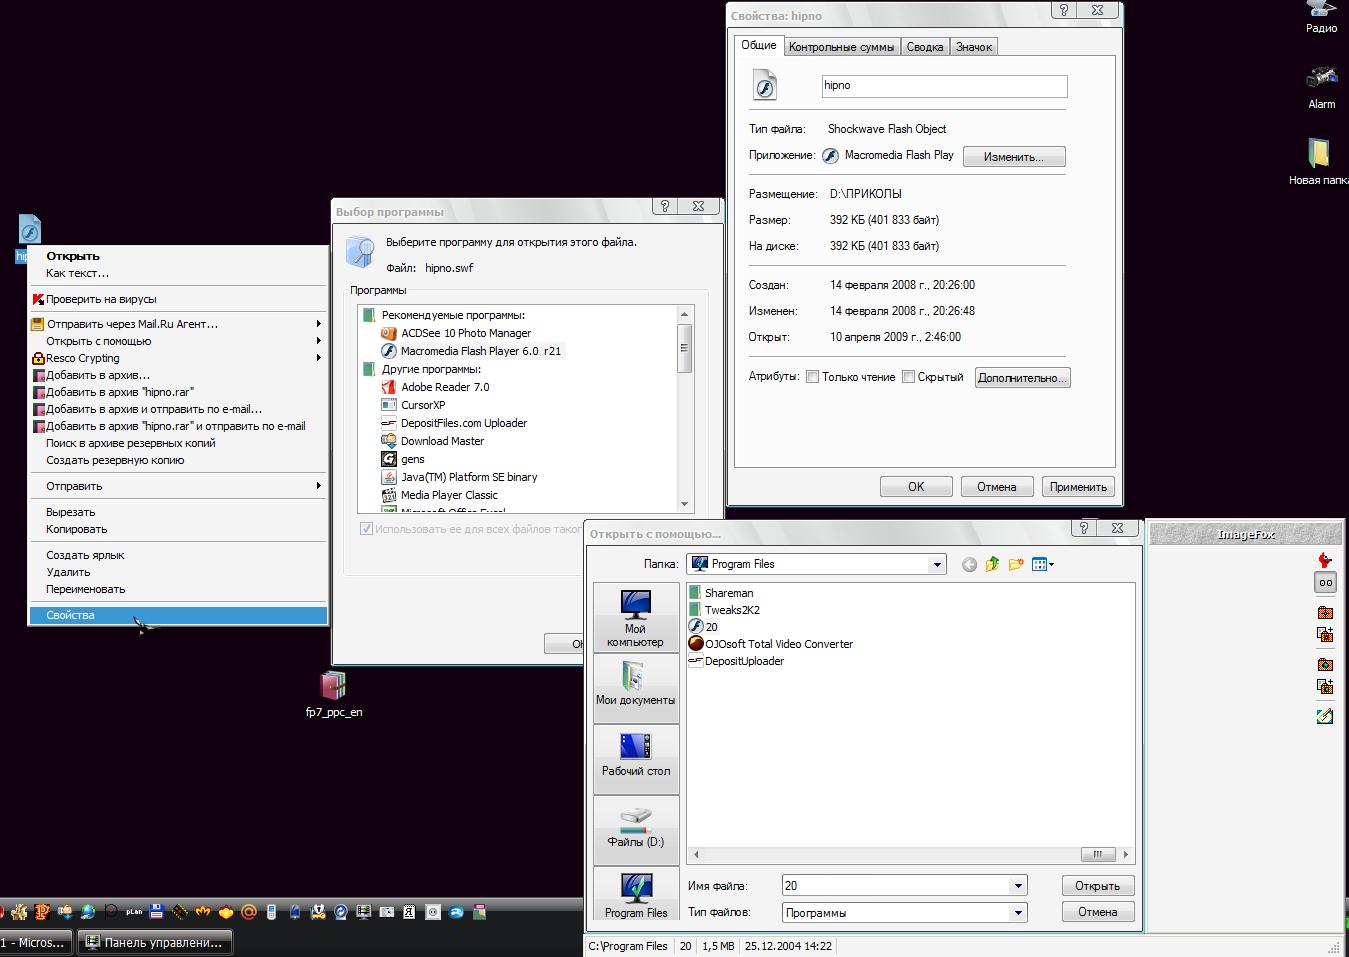The height and width of the screenshot is (957, 1349).
Task: Click the edit pencil icon in ImageFox panel
Action: 1325,716
